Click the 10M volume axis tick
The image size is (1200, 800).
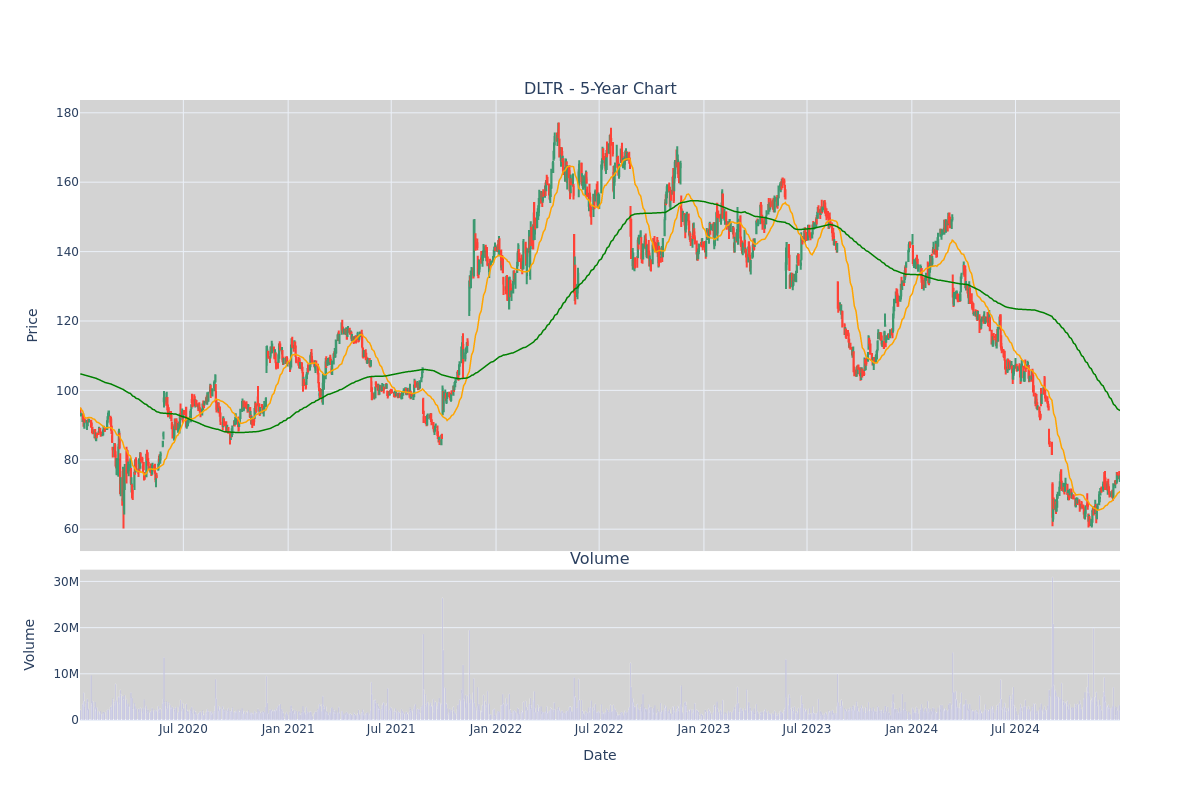[66, 674]
